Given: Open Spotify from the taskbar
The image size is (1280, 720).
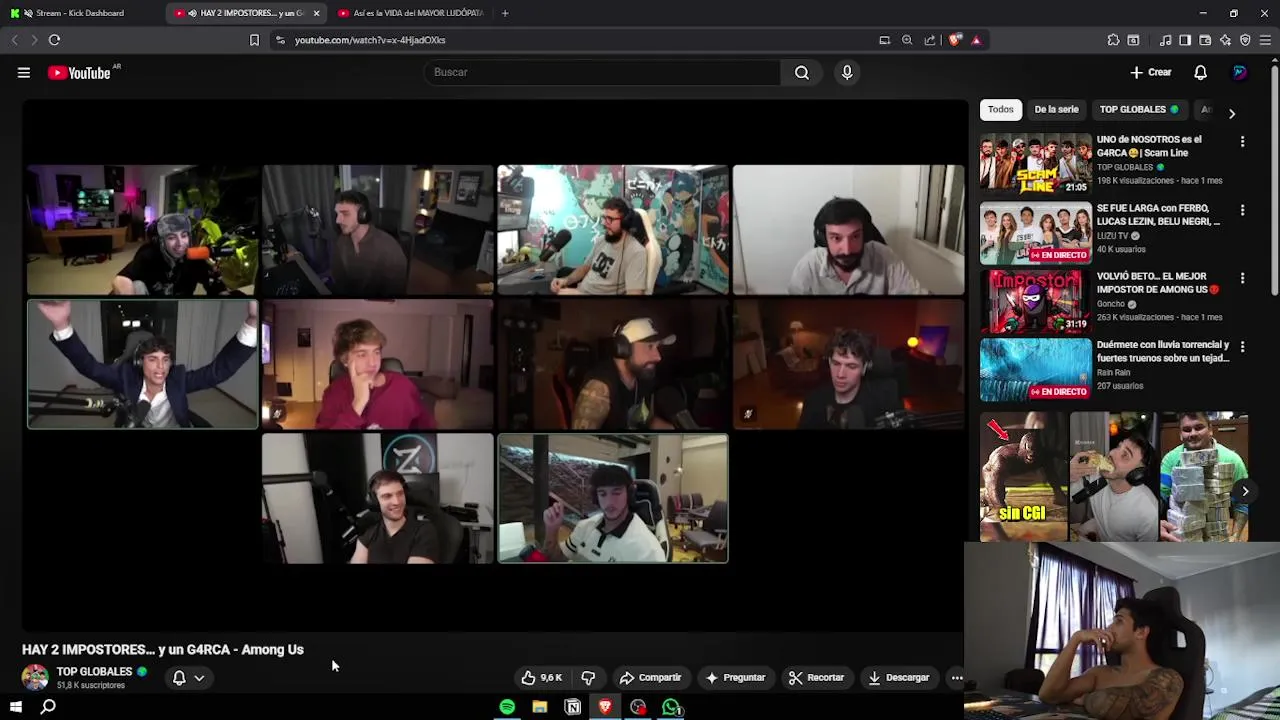Looking at the screenshot, I should (507, 707).
